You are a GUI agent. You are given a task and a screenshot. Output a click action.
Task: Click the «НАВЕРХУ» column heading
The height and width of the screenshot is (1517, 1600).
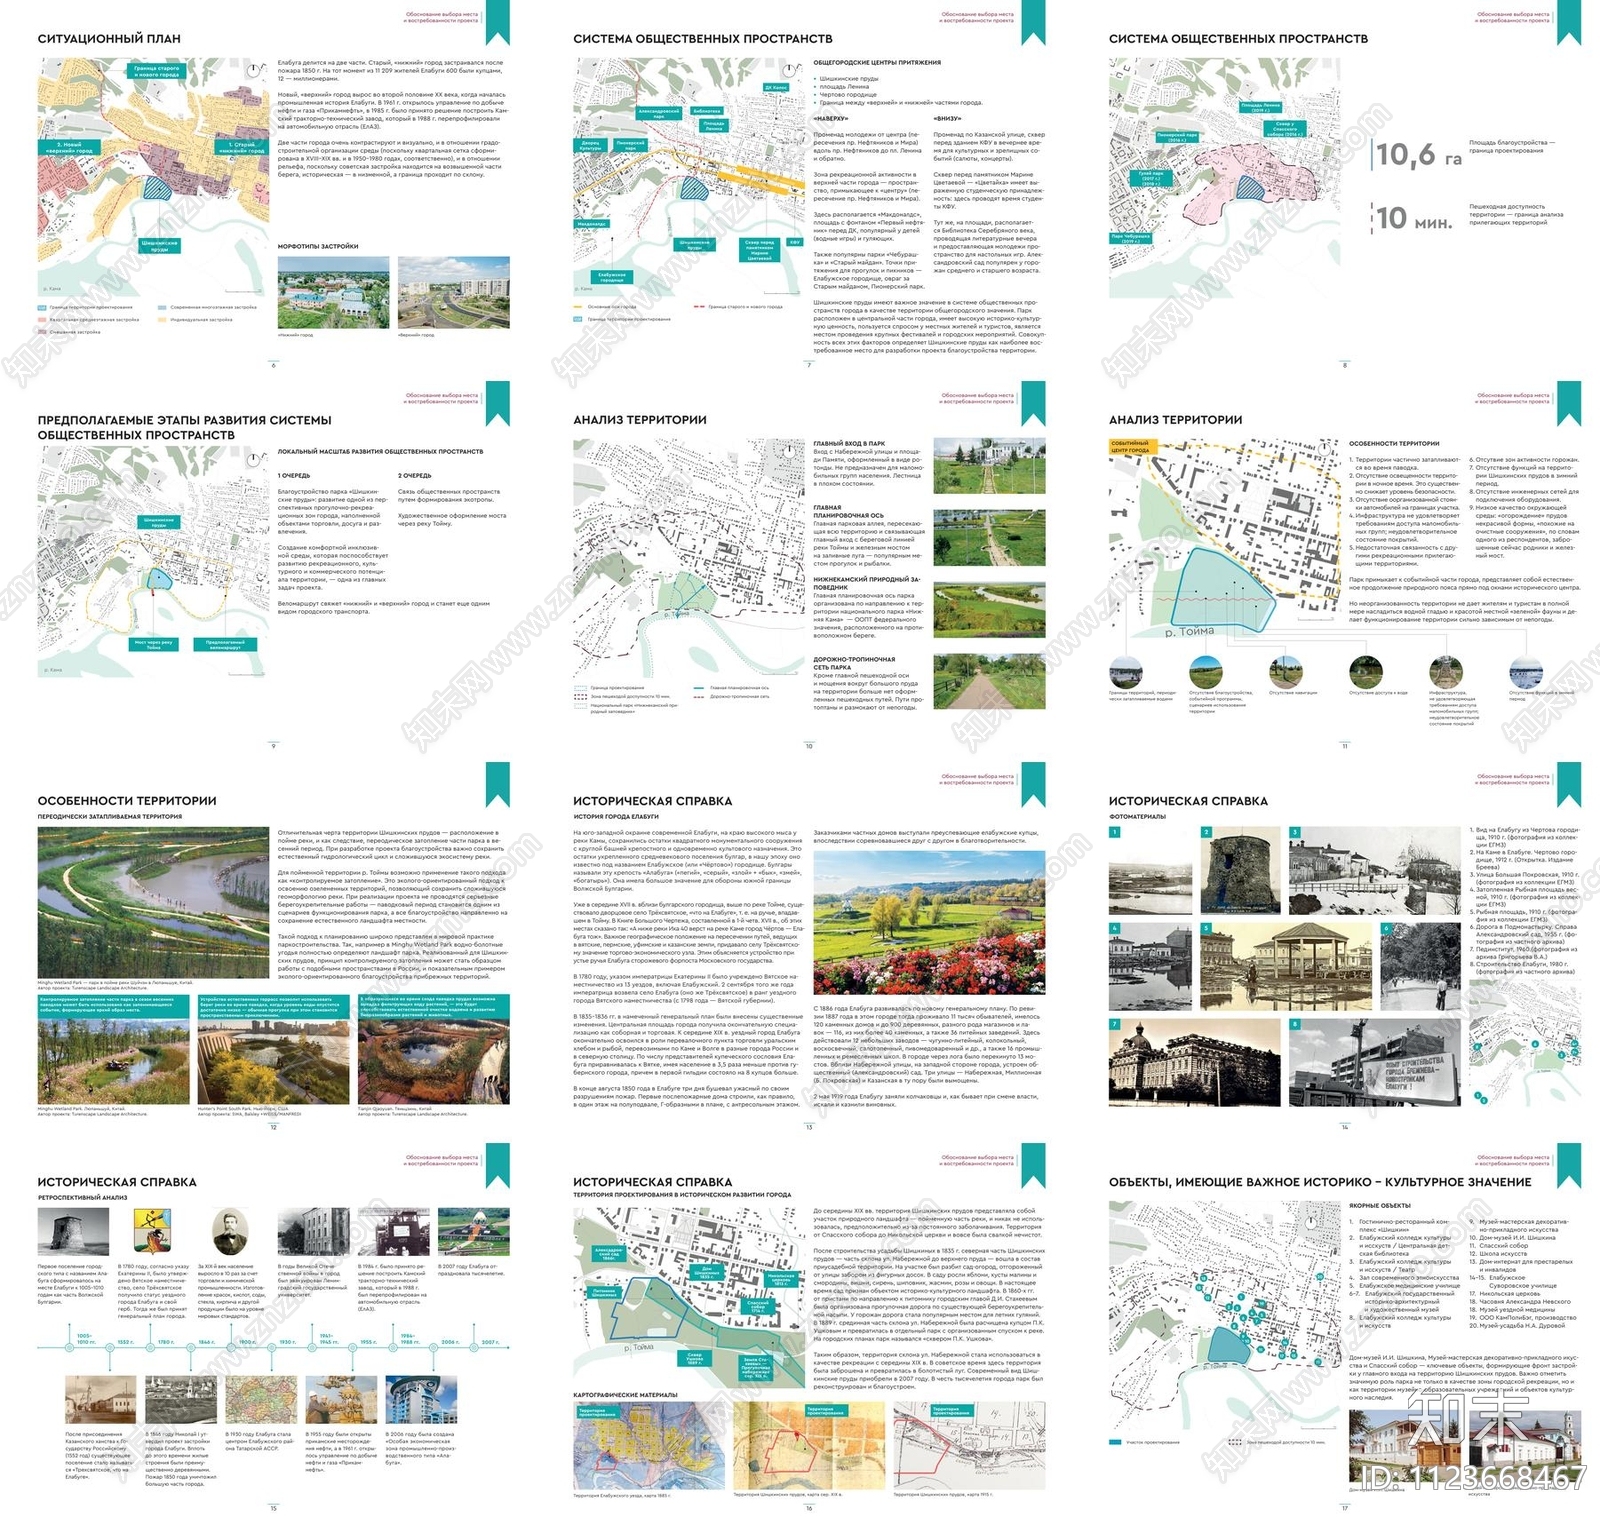click(x=831, y=119)
